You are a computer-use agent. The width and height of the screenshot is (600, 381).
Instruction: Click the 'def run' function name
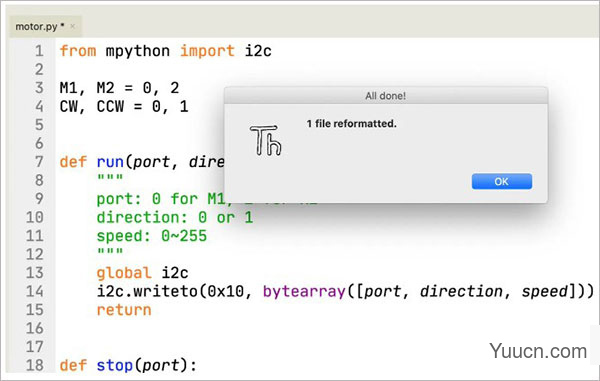point(110,162)
